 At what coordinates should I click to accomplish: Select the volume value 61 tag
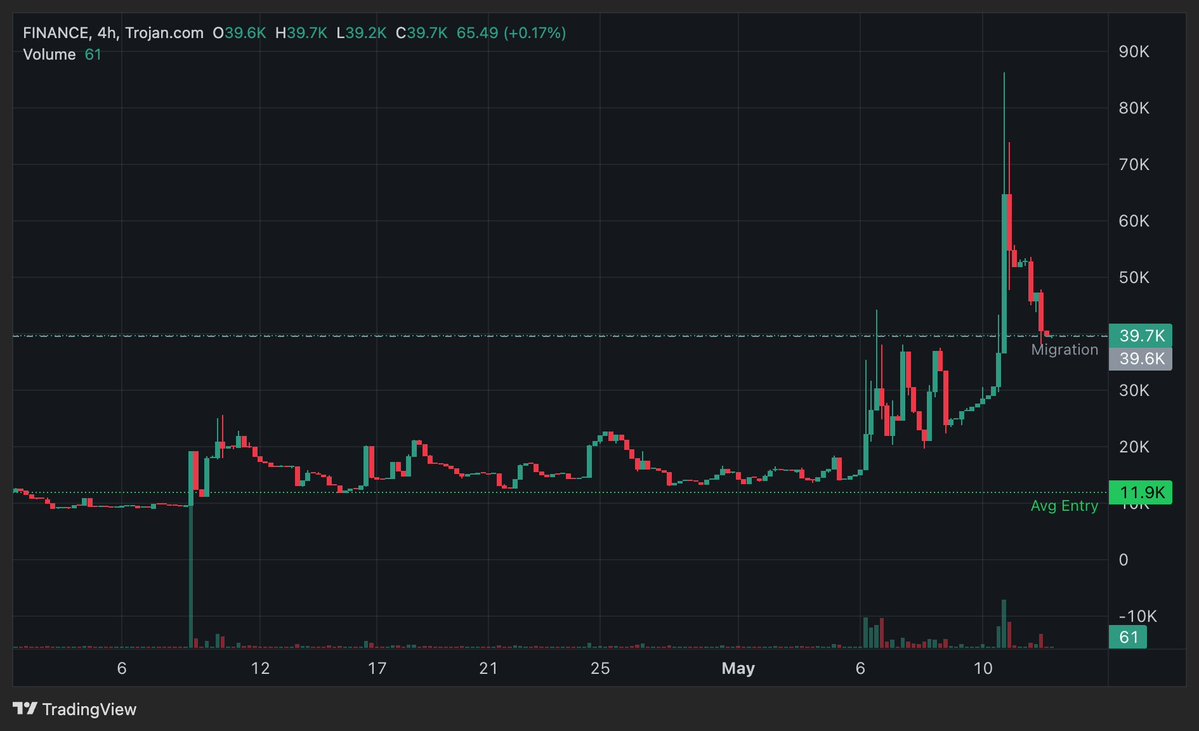pos(1128,637)
